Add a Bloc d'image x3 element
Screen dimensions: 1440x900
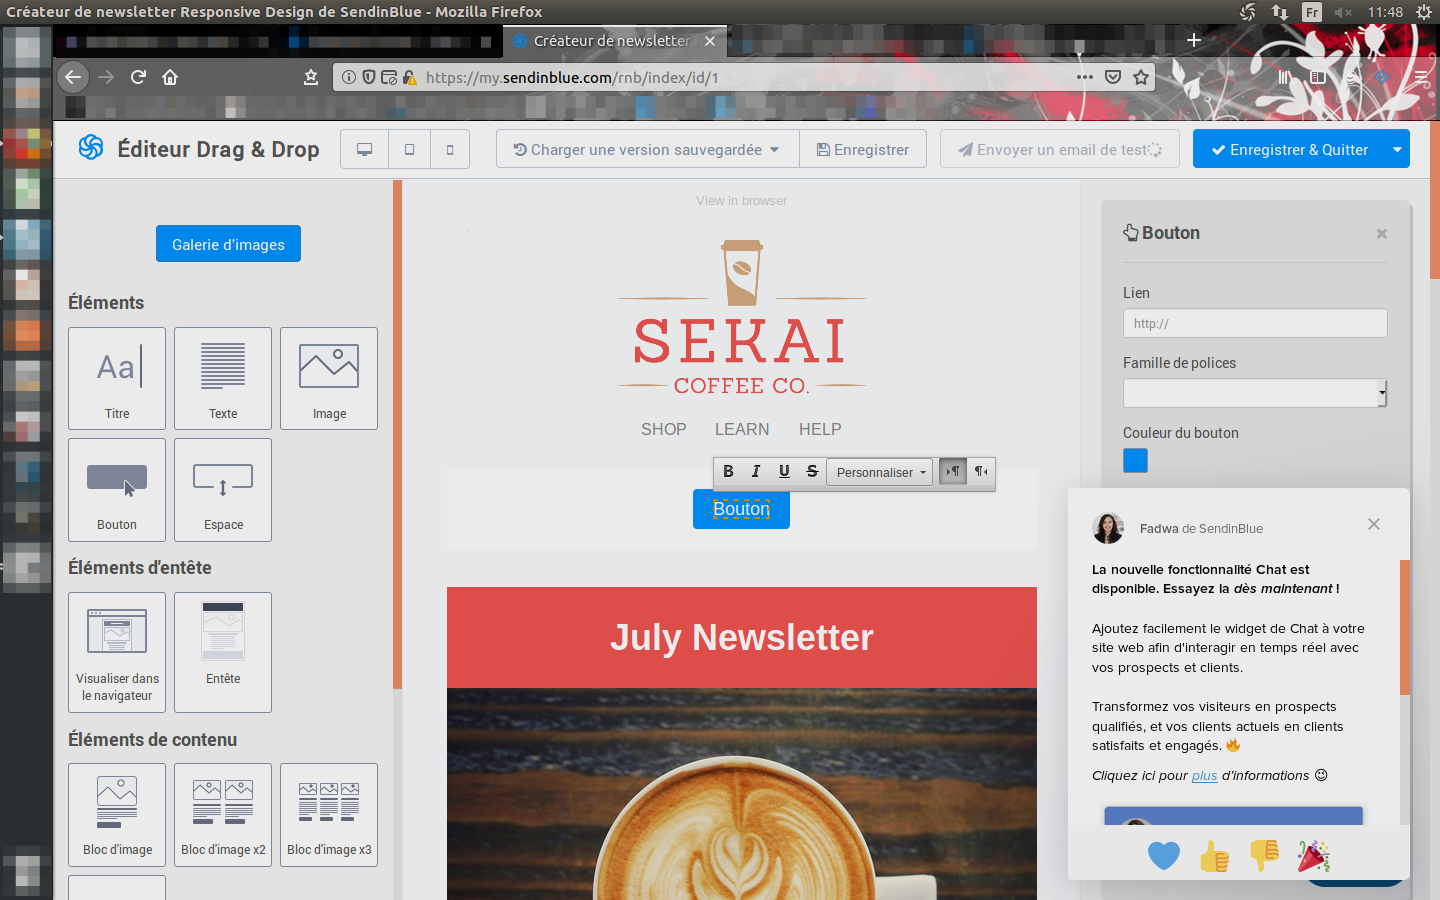pos(329,815)
